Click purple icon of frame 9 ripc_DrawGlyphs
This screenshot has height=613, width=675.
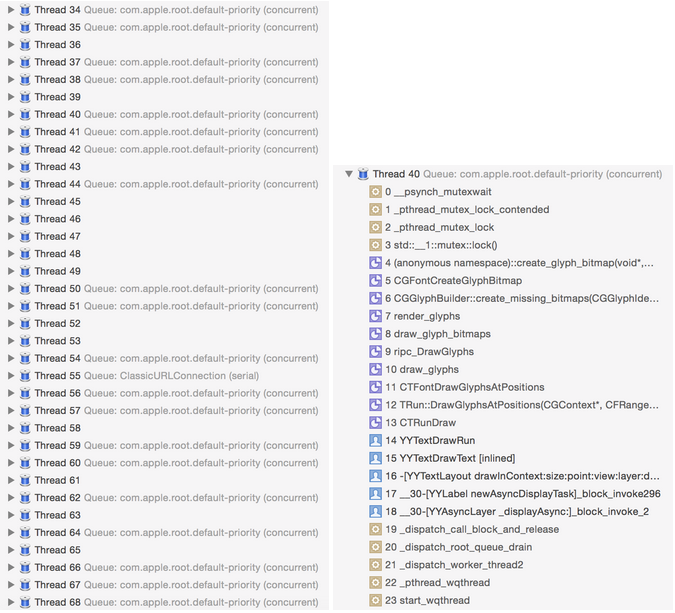tap(375, 352)
